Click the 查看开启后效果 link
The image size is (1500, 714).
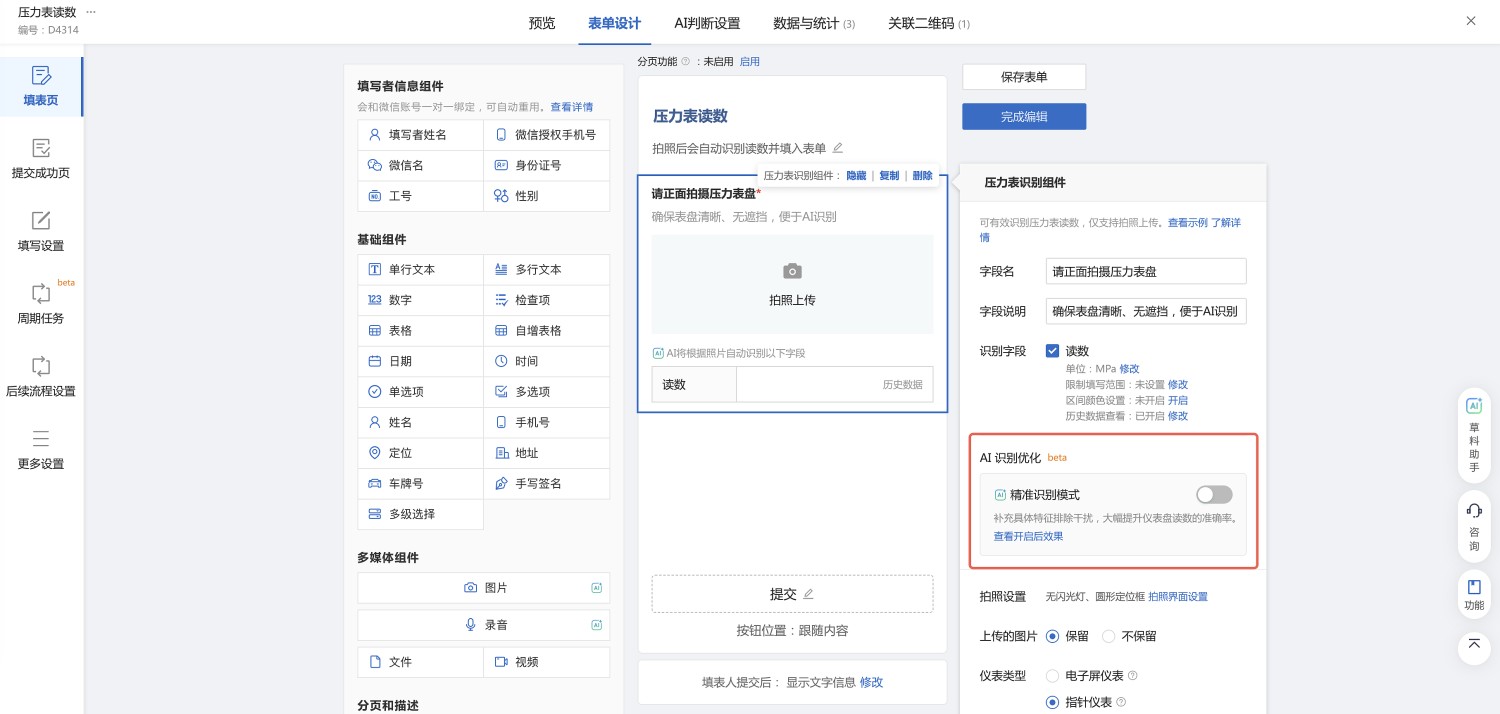1028,536
